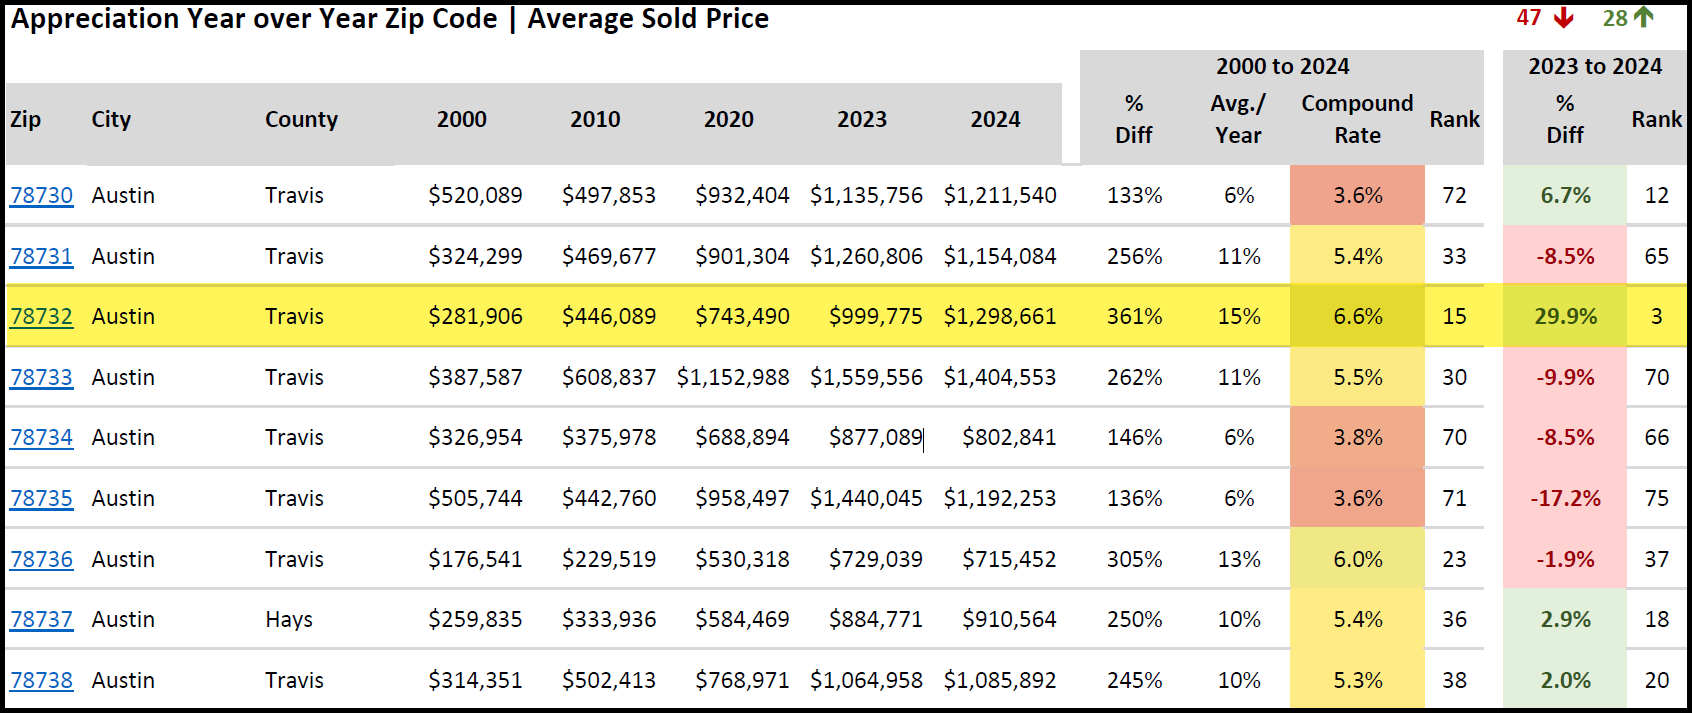The height and width of the screenshot is (713, 1692).
Task: Click the green up arrow beside 28
Action: tap(1644, 17)
